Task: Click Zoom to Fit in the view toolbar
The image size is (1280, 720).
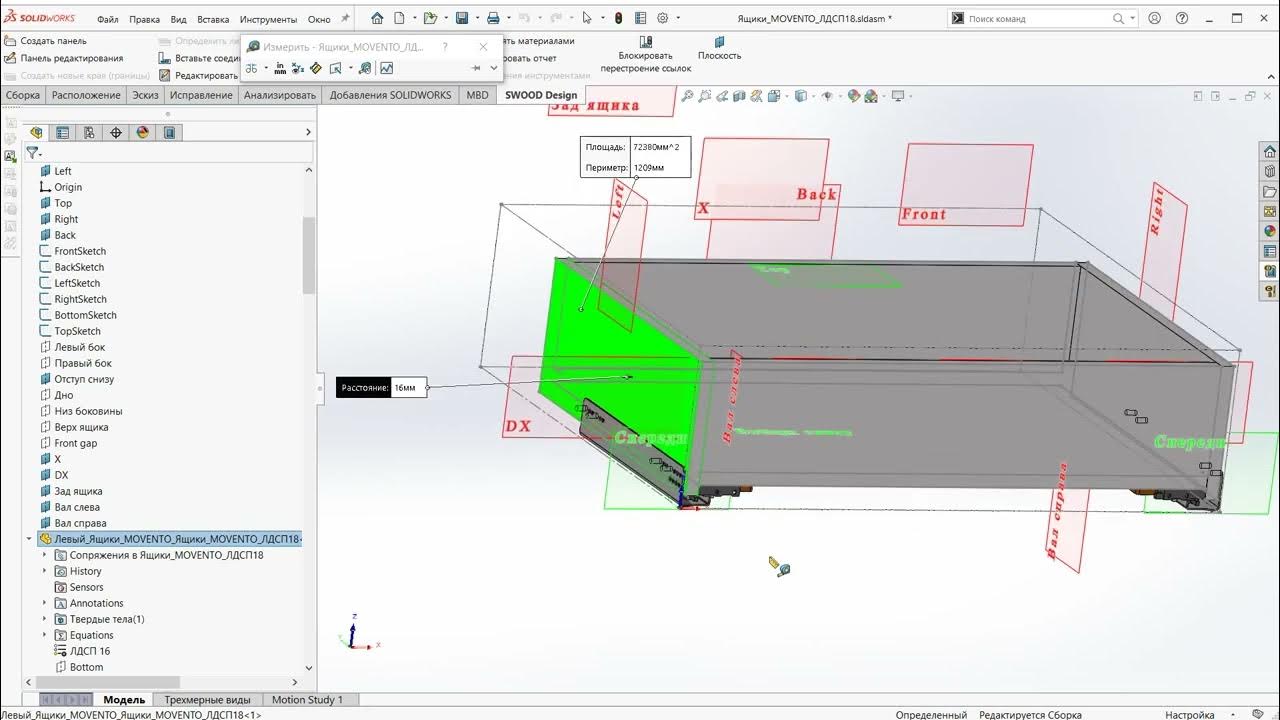Action: point(687,96)
